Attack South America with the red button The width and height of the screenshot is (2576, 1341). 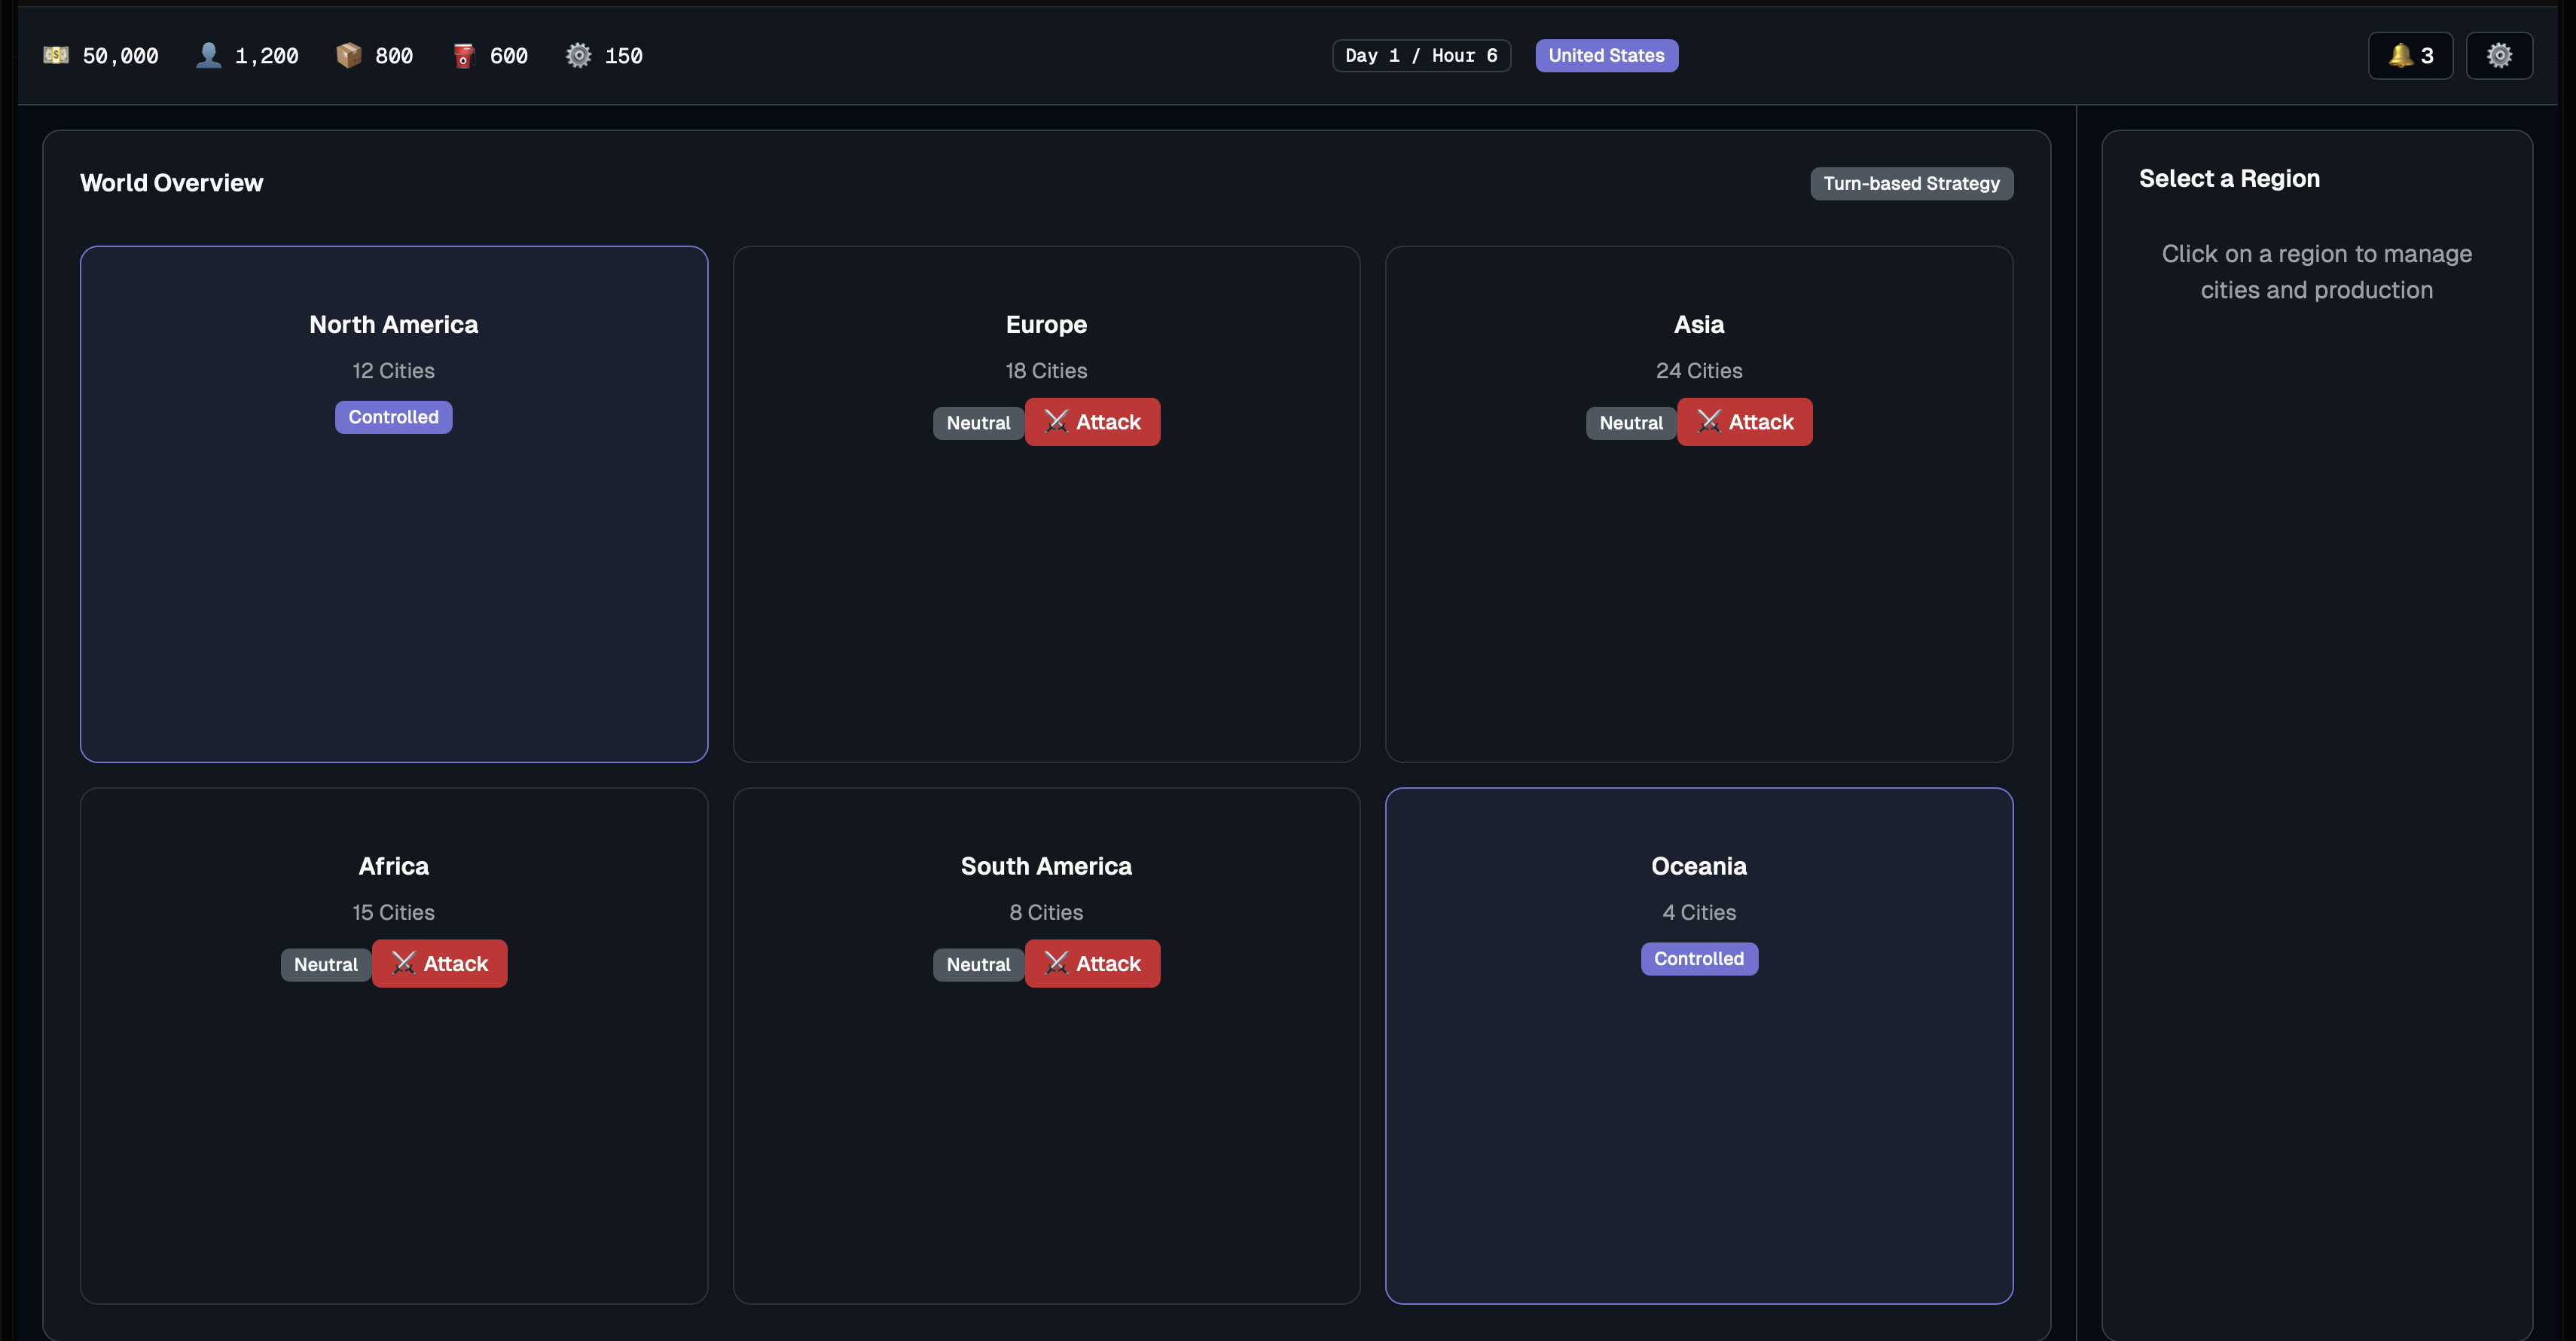pos(1092,963)
